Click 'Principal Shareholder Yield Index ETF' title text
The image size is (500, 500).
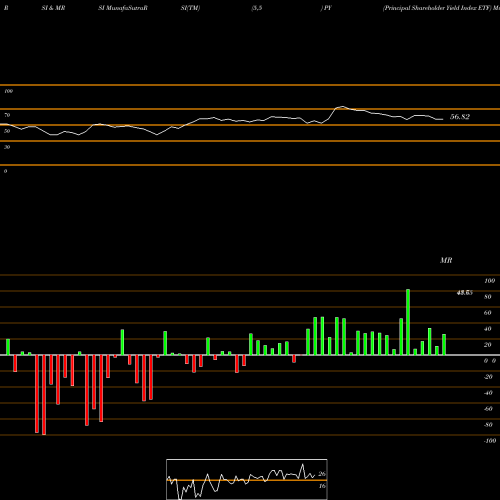point(437,8)
